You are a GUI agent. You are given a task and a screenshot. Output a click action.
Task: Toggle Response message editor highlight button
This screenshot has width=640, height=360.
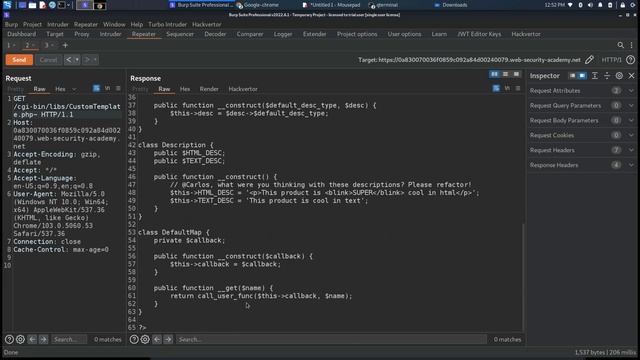[x=496, y=88]
